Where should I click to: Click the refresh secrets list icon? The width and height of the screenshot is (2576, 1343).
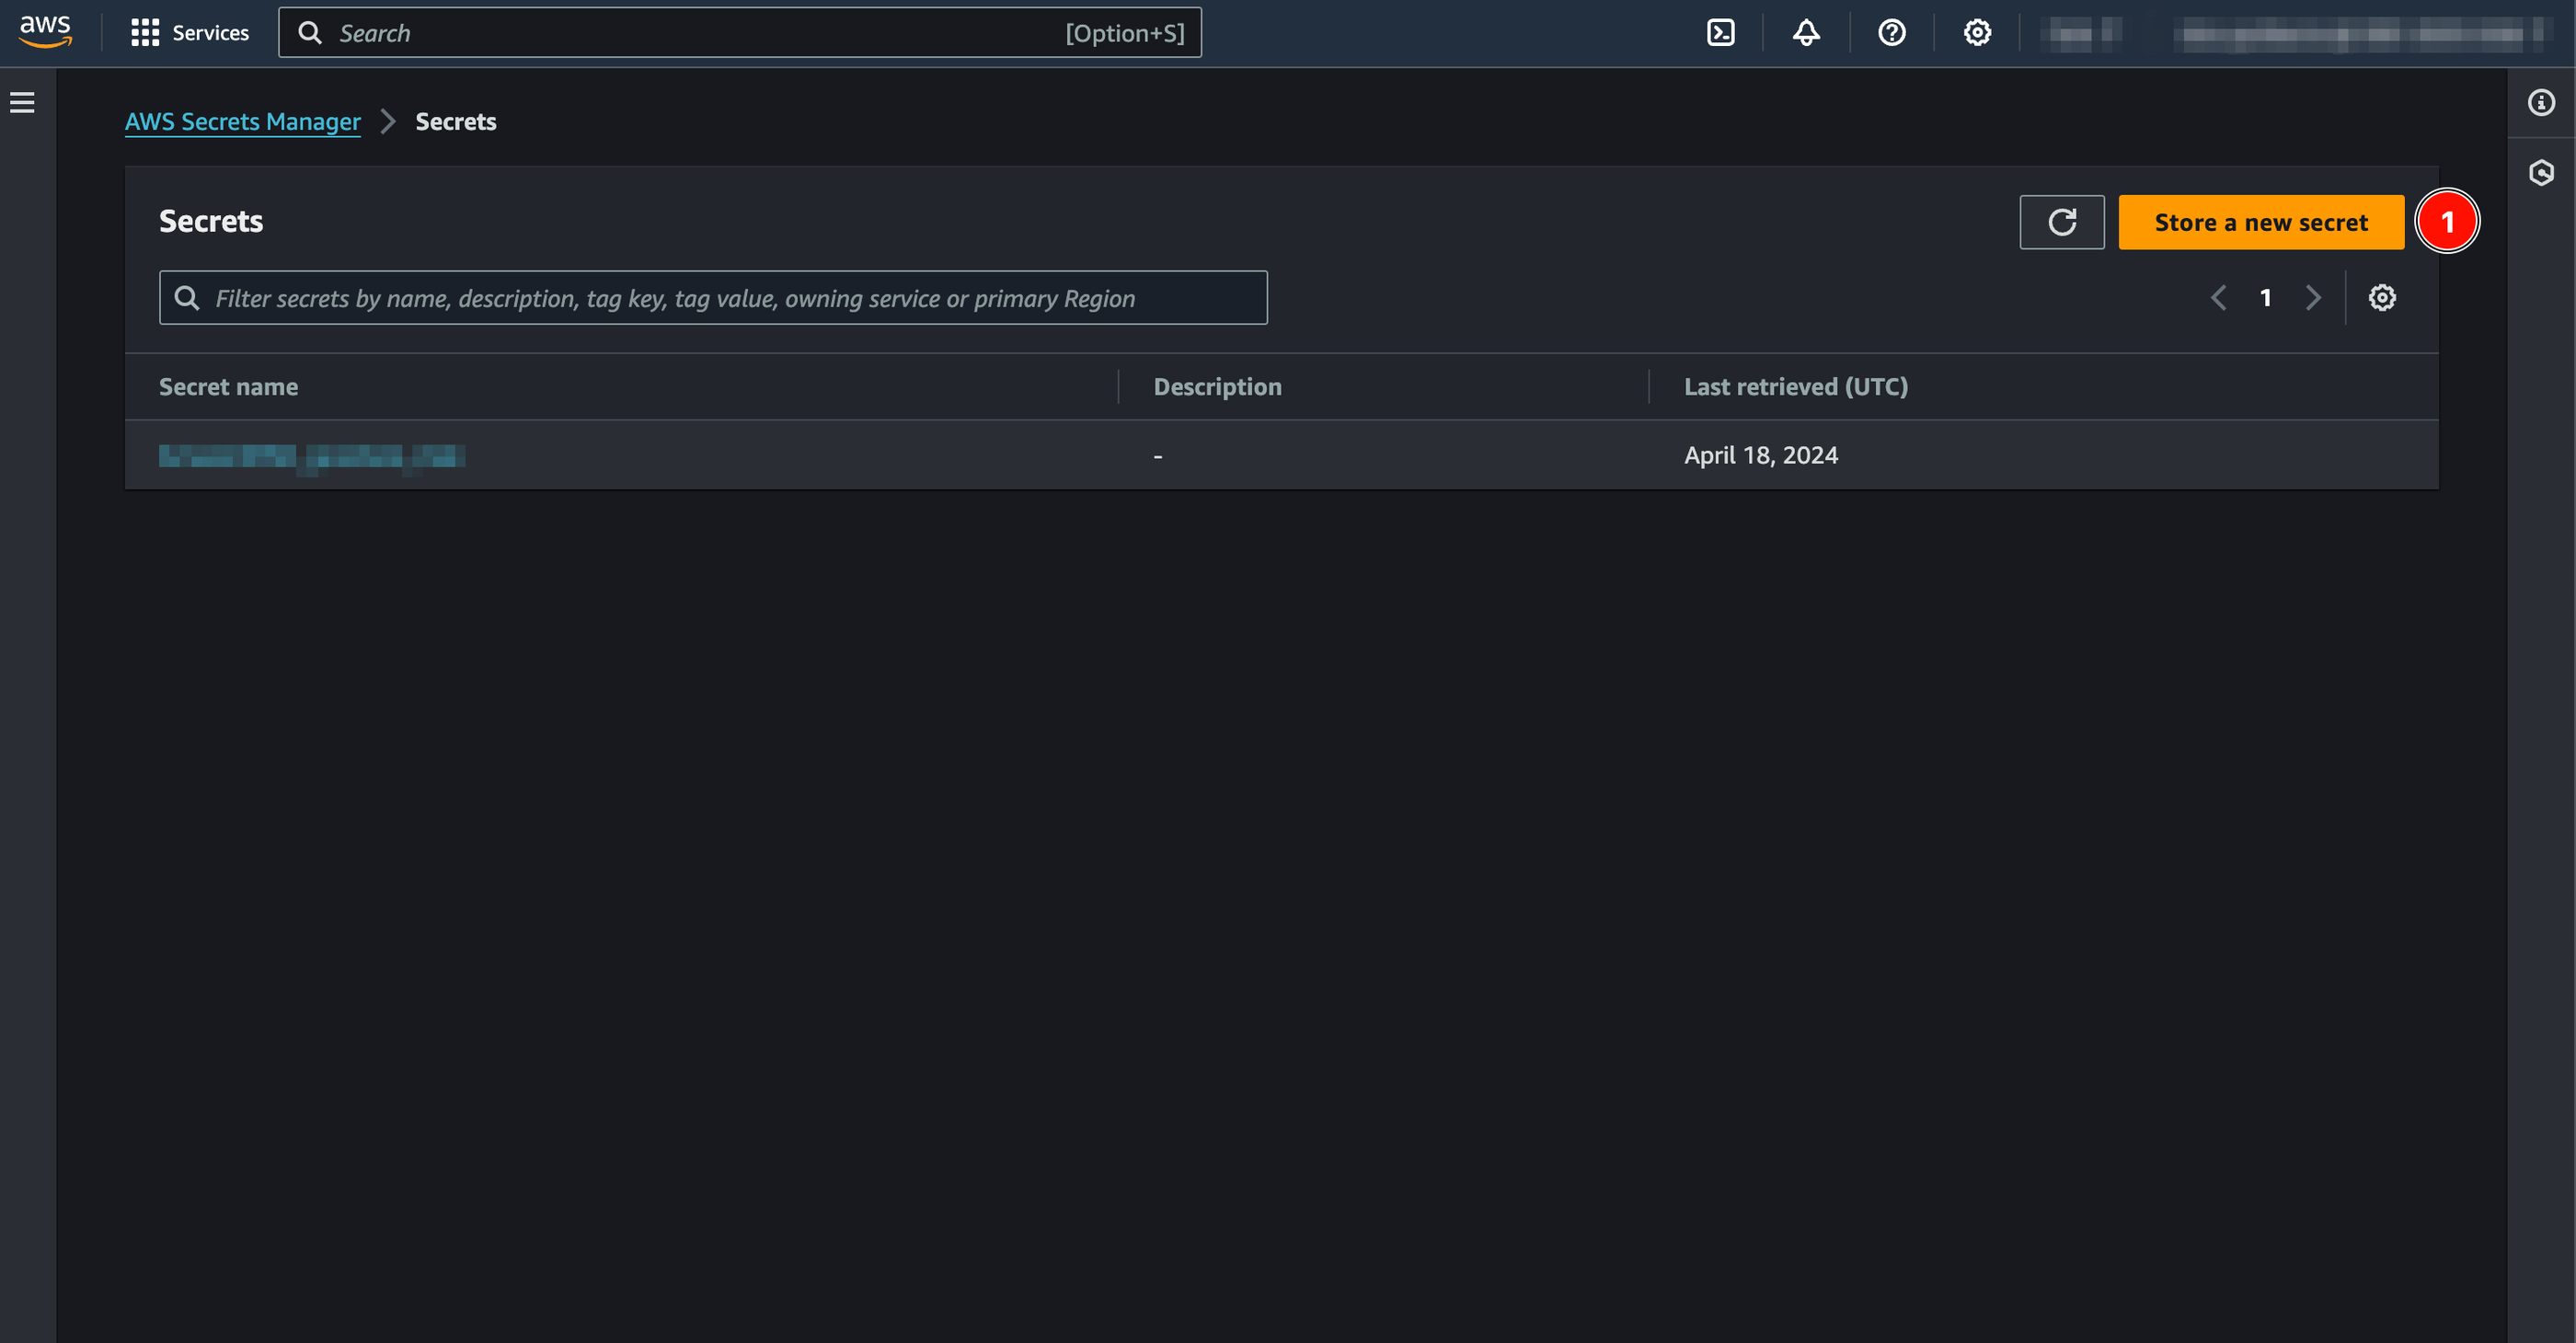click(2064, 222)
